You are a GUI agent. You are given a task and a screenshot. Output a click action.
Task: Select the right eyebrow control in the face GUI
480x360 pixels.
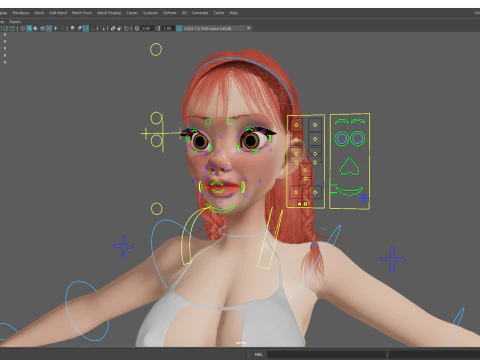[358, 121]
